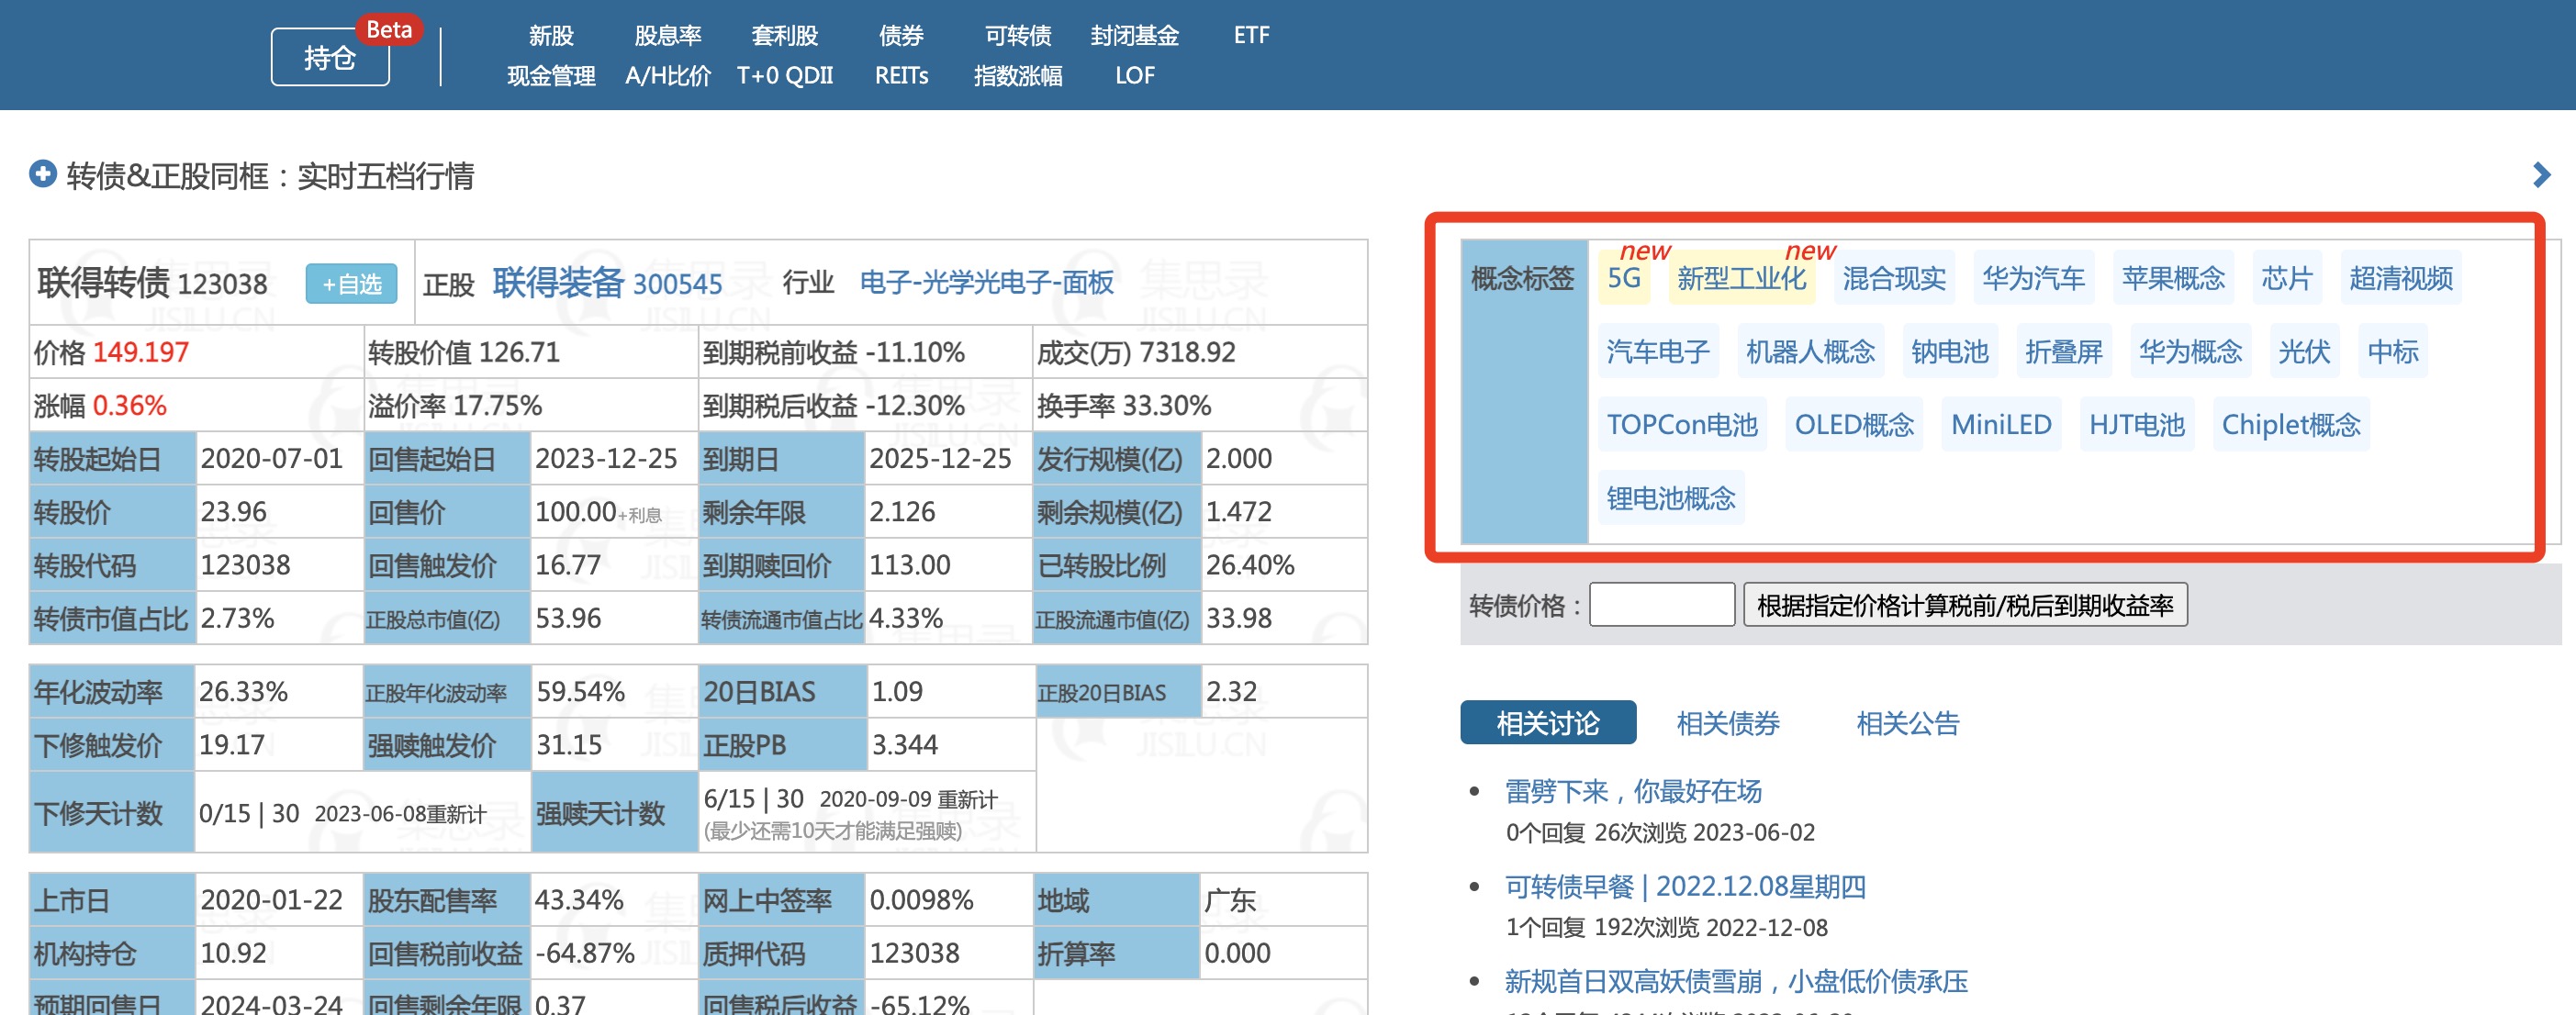This screenshot has width=2576, height=1015.
Task: Switch to the 相关公告 tab
Action: (x=1907, y=723)
